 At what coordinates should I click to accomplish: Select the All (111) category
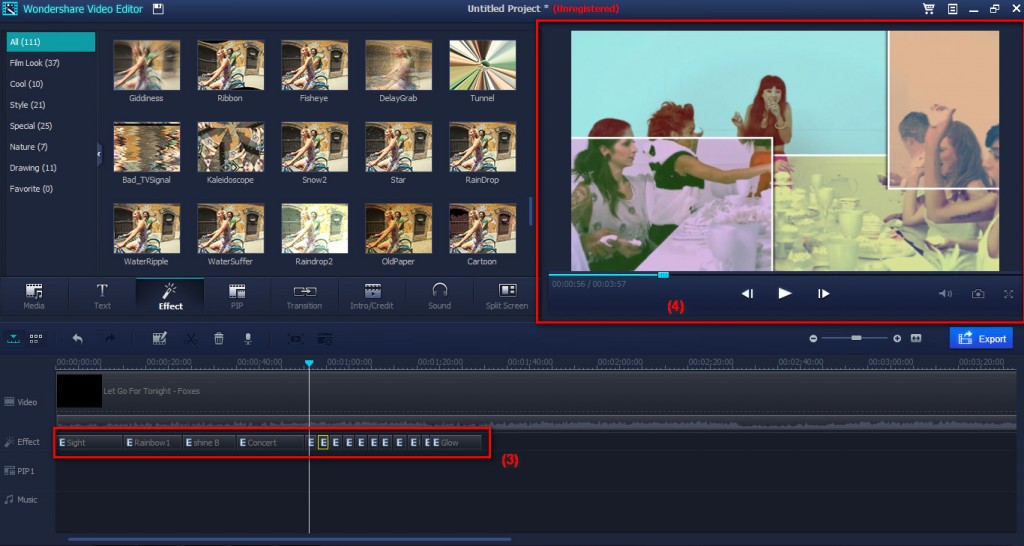51,42
